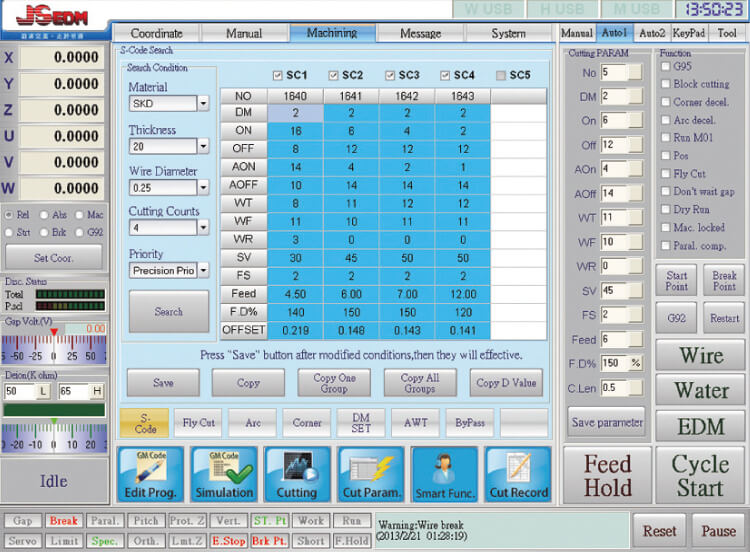Uncheck the SC1 checkbox
This screenshot has width=750, height=552.
pyautogui.click(x=278, y=75)
